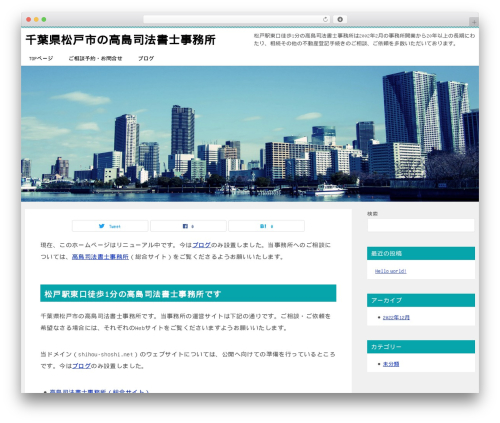Click the header description text about 松戸駅東口
500x423 pixels.
coord(364,39)
